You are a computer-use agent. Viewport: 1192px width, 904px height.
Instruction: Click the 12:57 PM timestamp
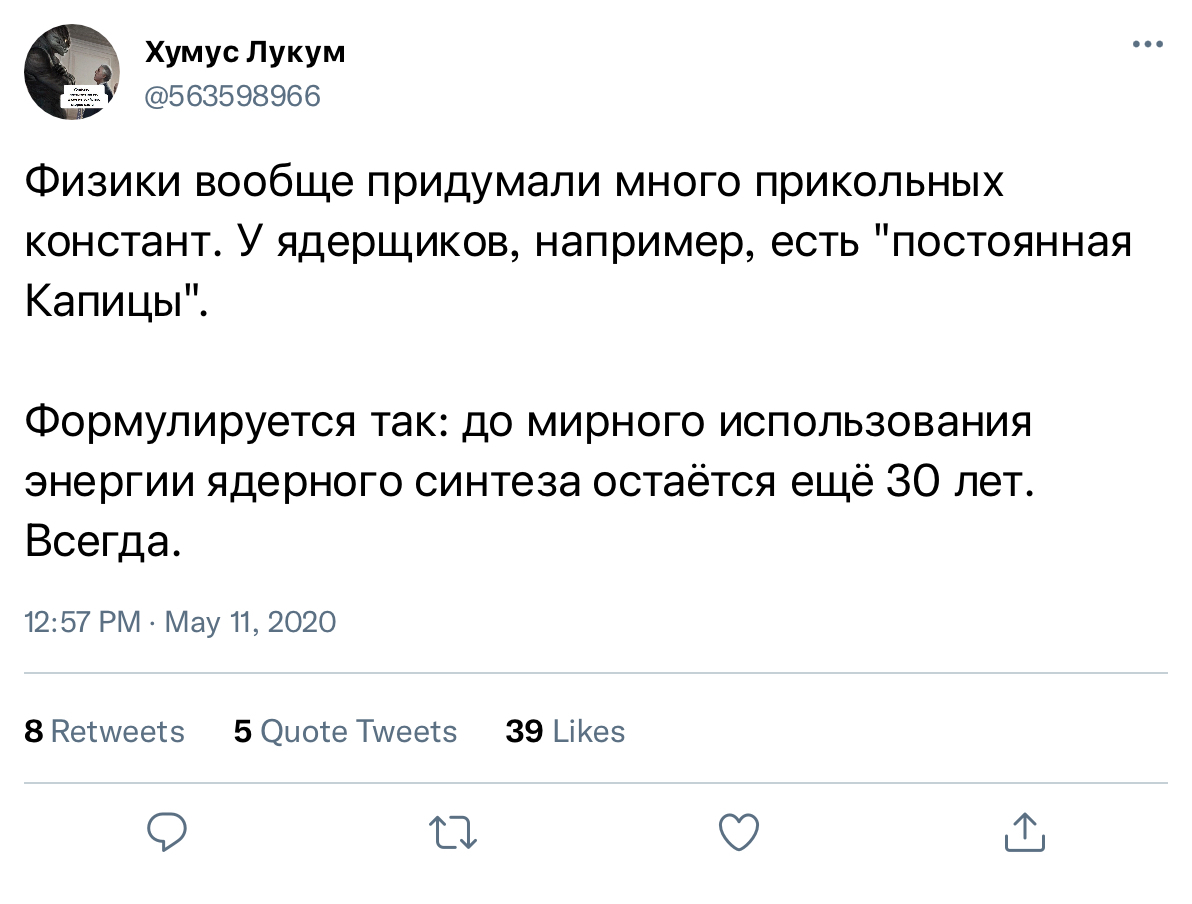[83, 624]
